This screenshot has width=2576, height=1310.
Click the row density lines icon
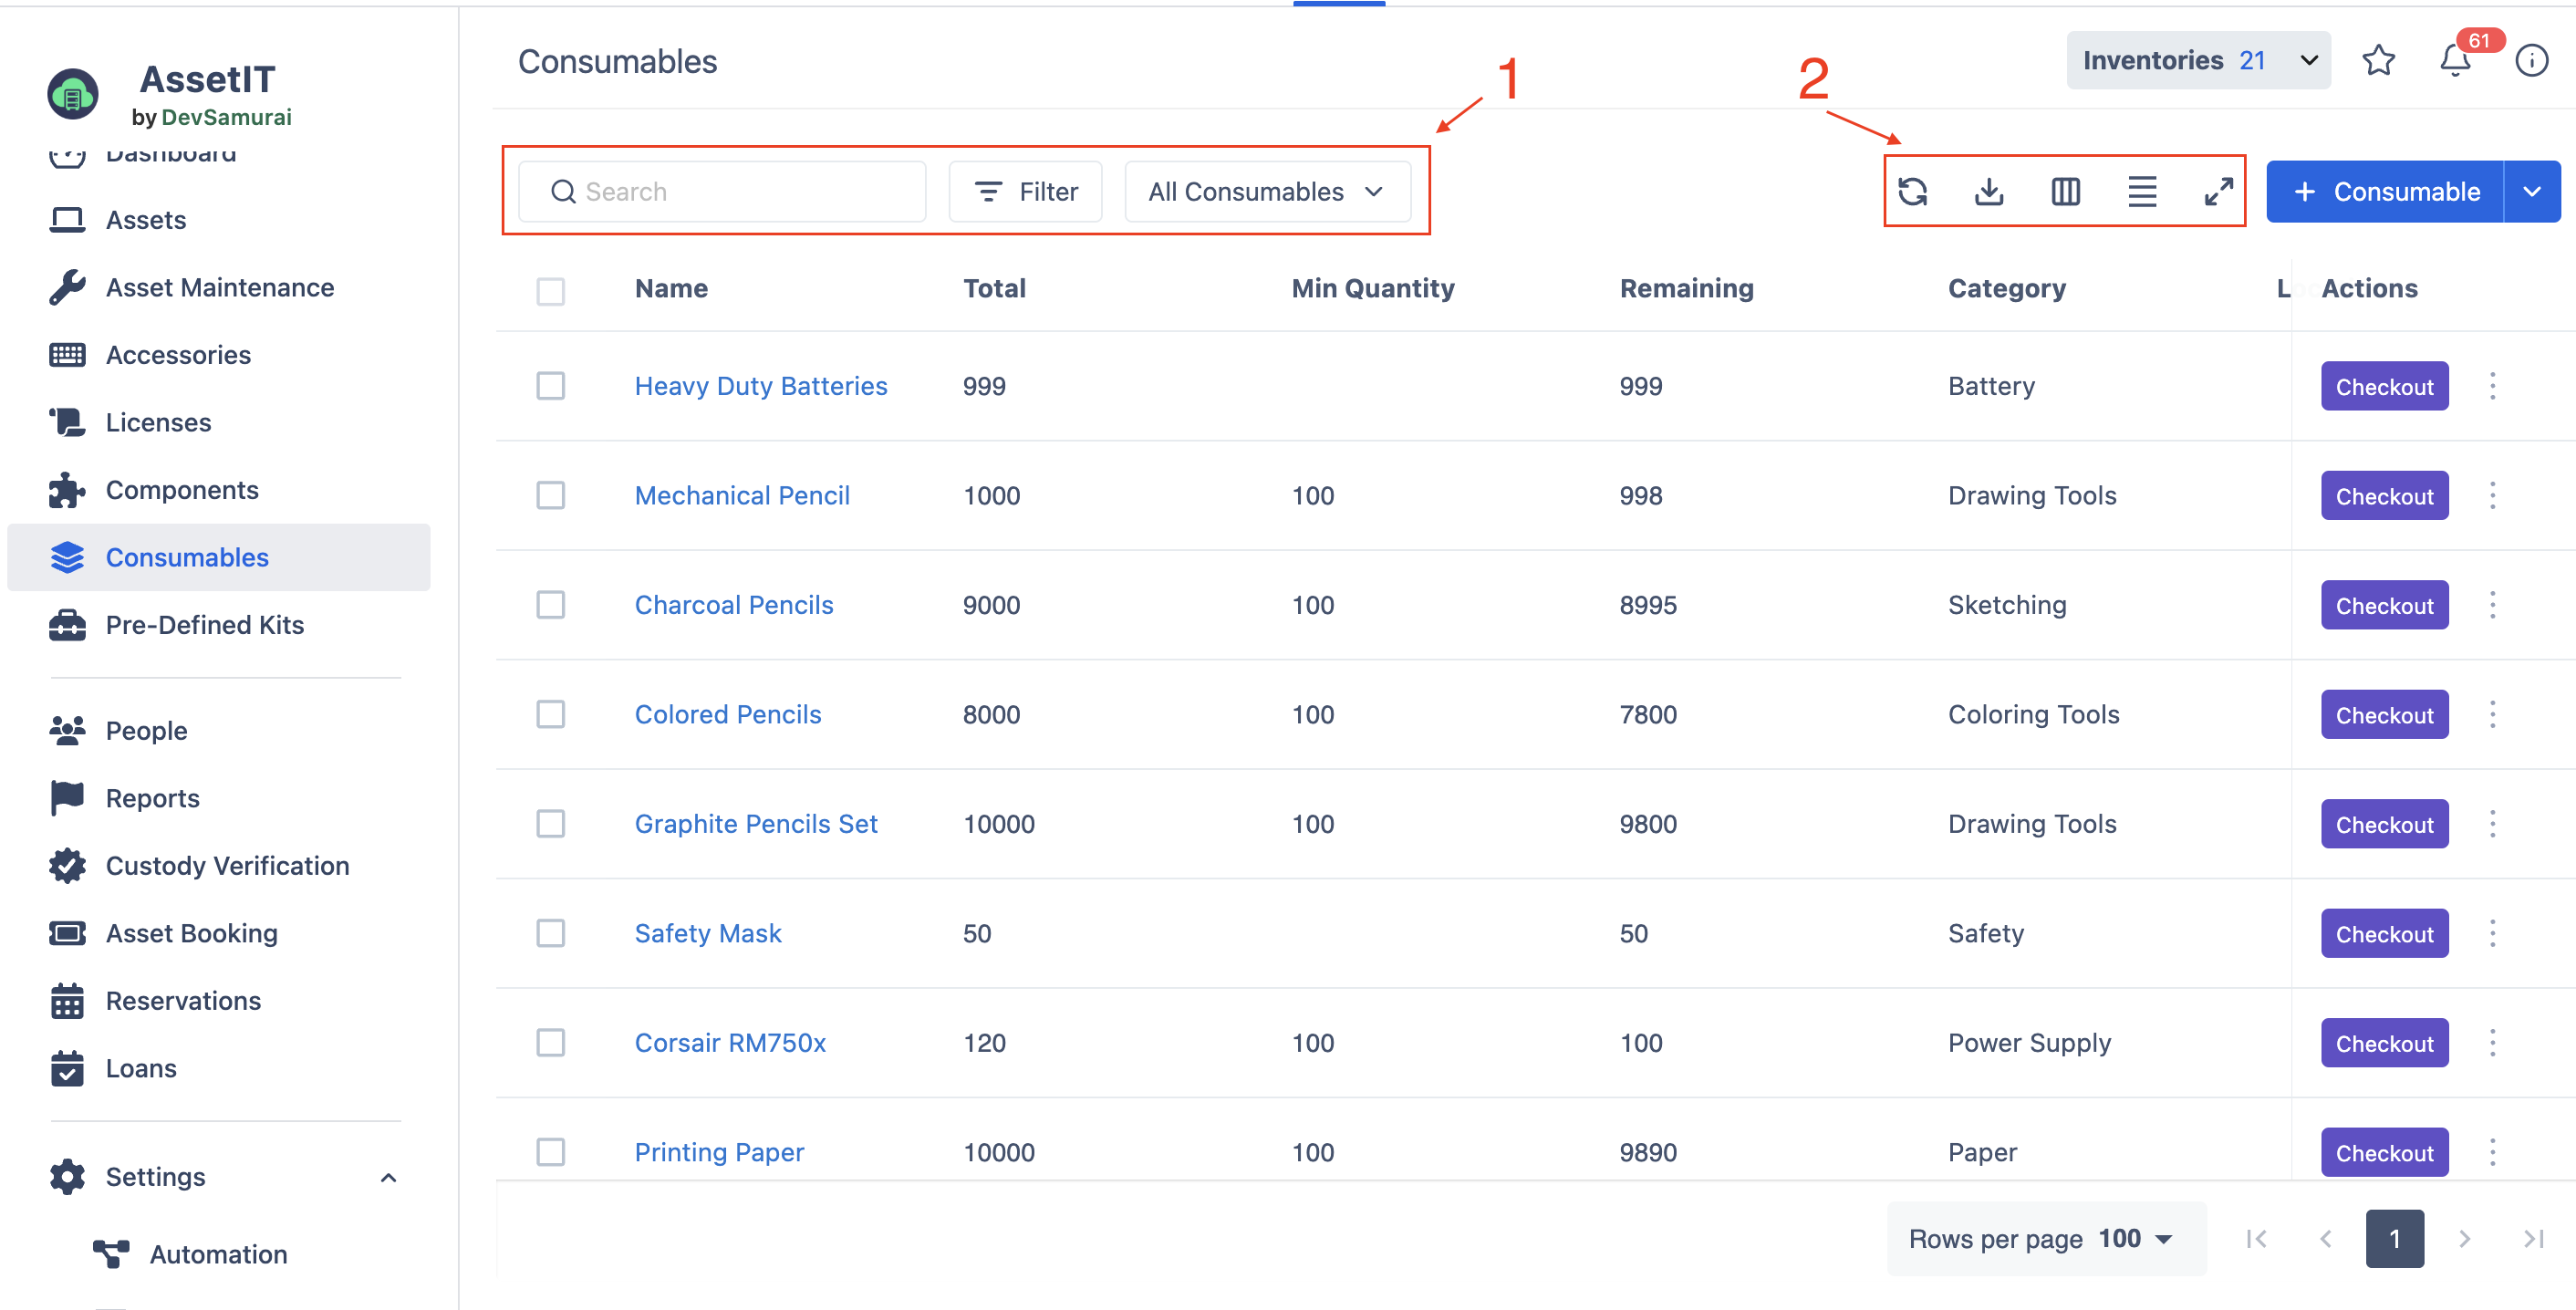click(2141, 191)
